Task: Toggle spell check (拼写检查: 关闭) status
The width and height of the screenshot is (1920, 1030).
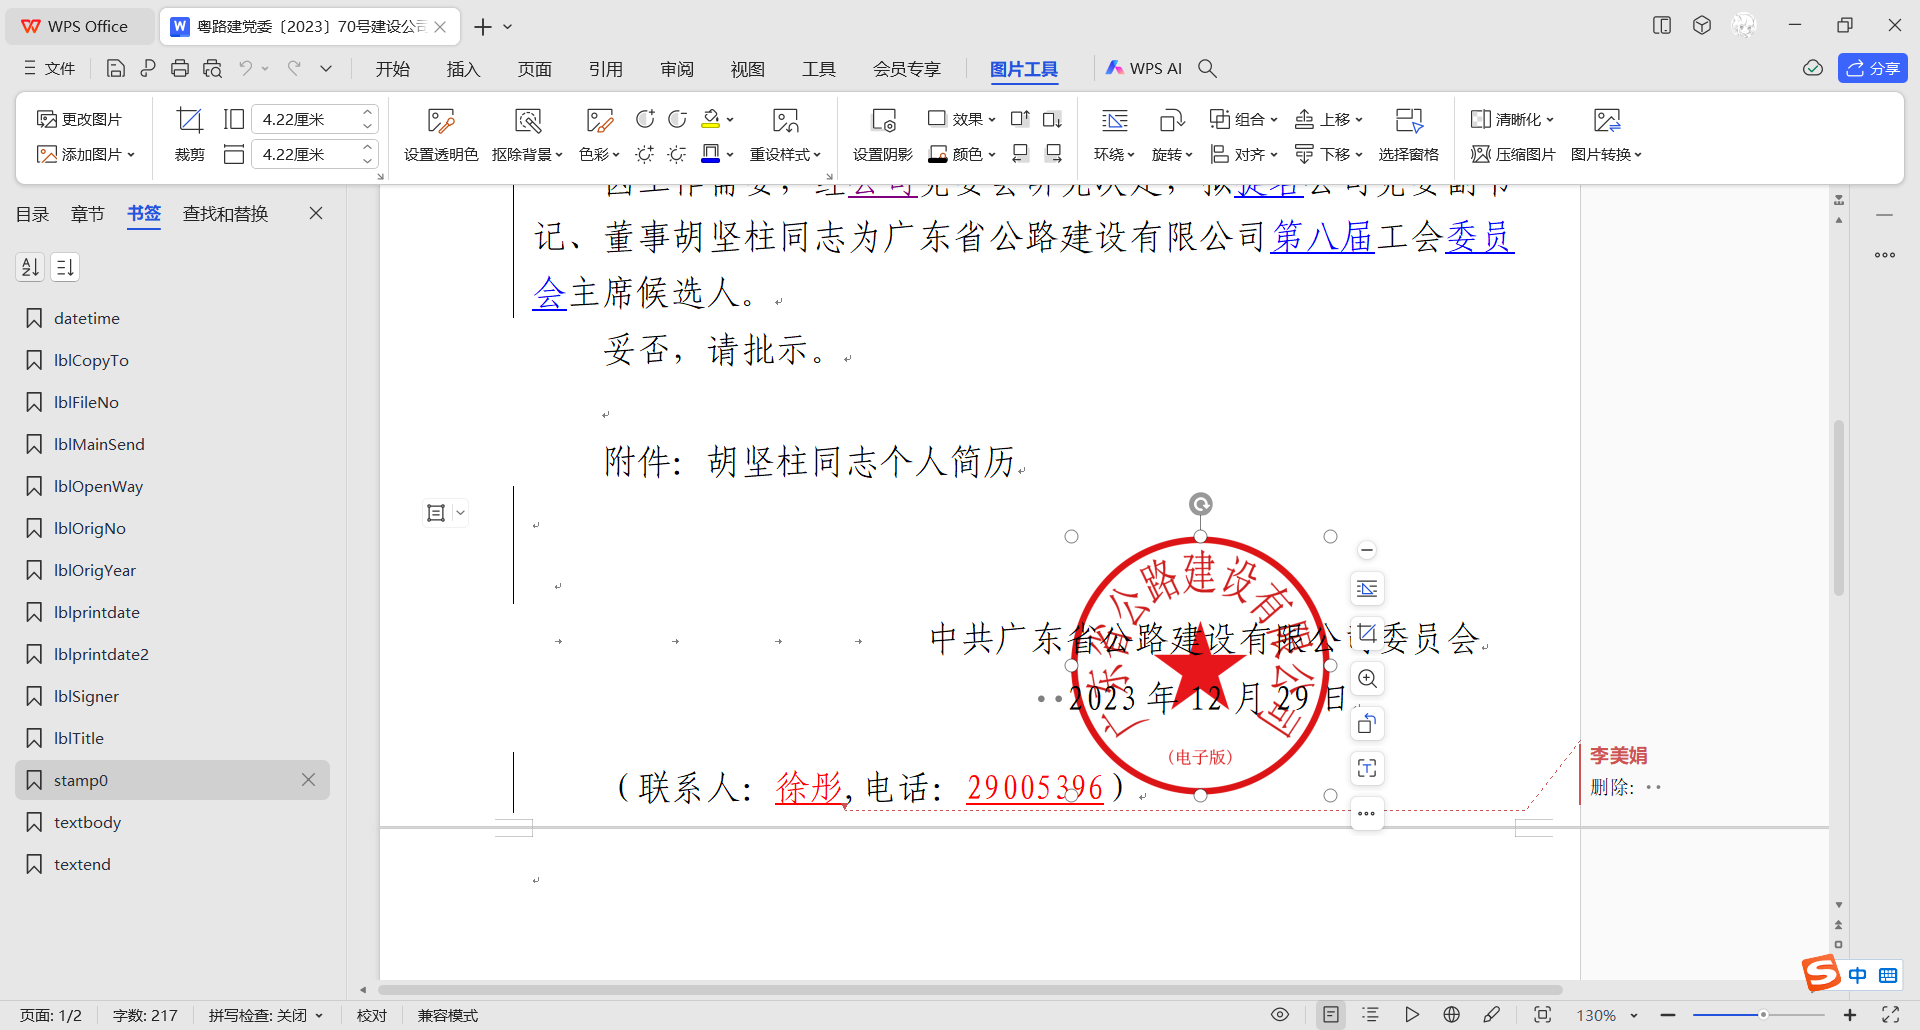Action: click(x=266, y=1015)
